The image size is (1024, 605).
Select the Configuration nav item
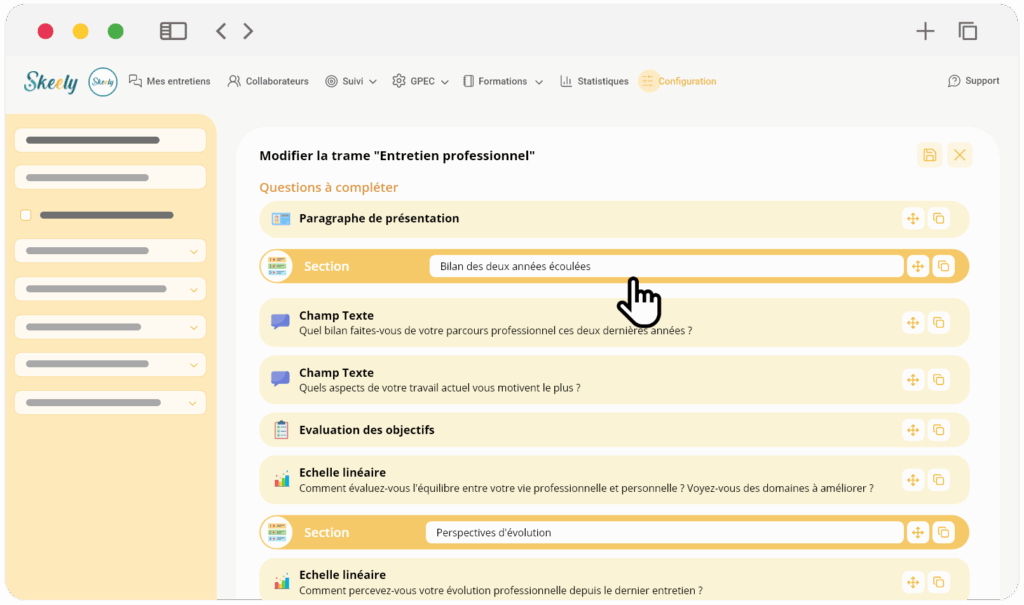click(x=678, y=81)
